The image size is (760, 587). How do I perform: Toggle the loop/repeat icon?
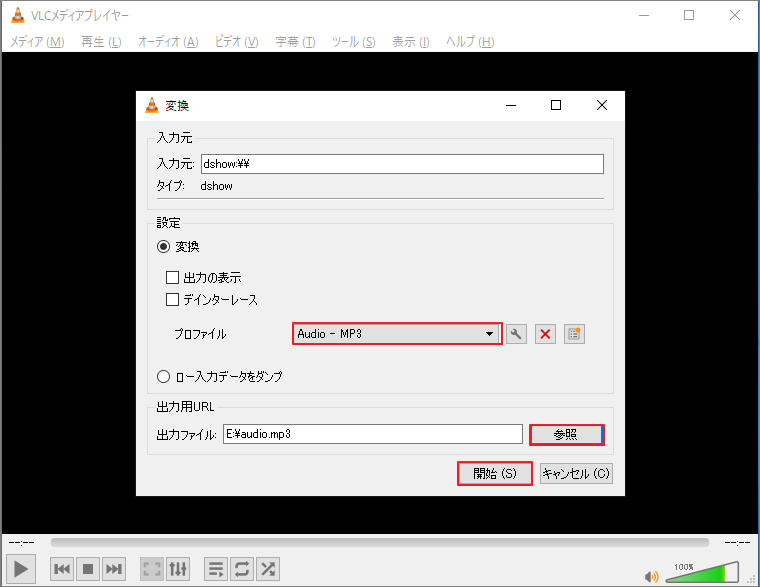(x=242, y=569)
